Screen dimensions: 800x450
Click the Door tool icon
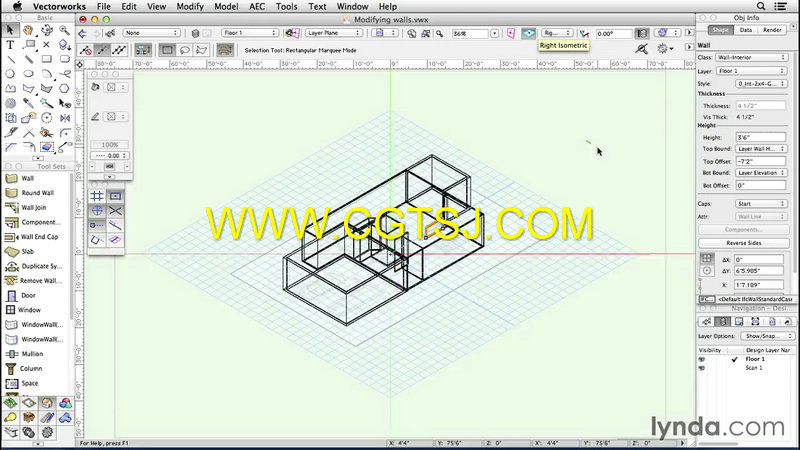pyautogui.click(x=11, y=295)
